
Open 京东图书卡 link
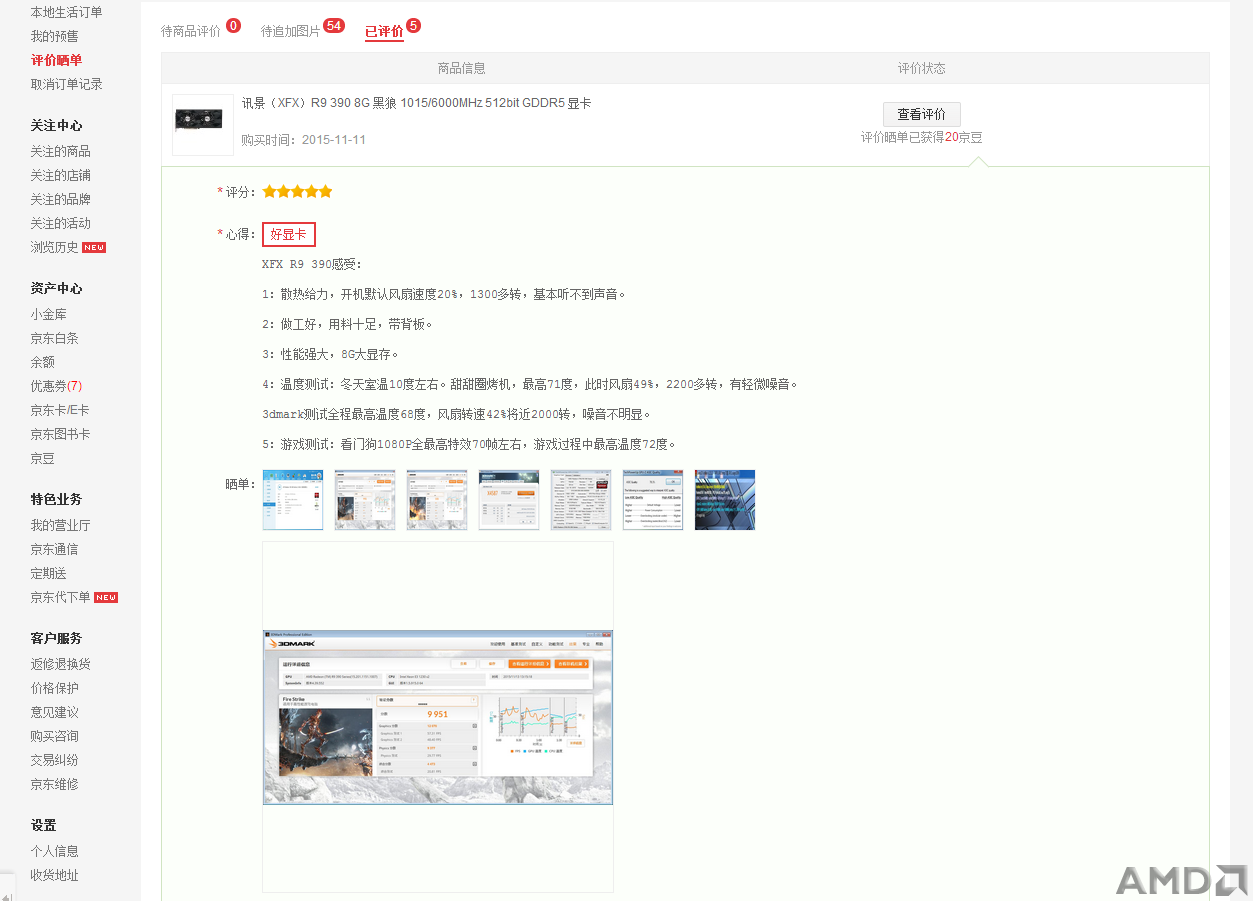(x=60, y=434)
